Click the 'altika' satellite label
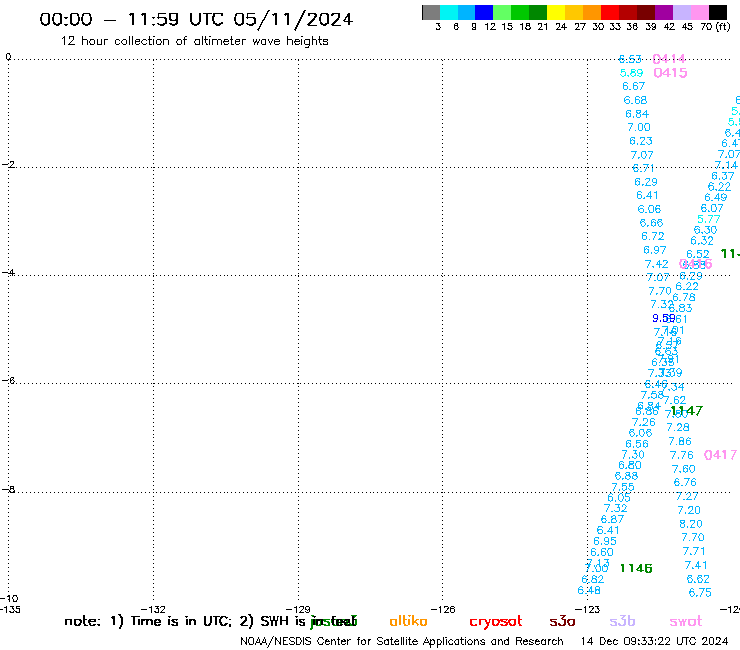740x650 pixels. 408,621
